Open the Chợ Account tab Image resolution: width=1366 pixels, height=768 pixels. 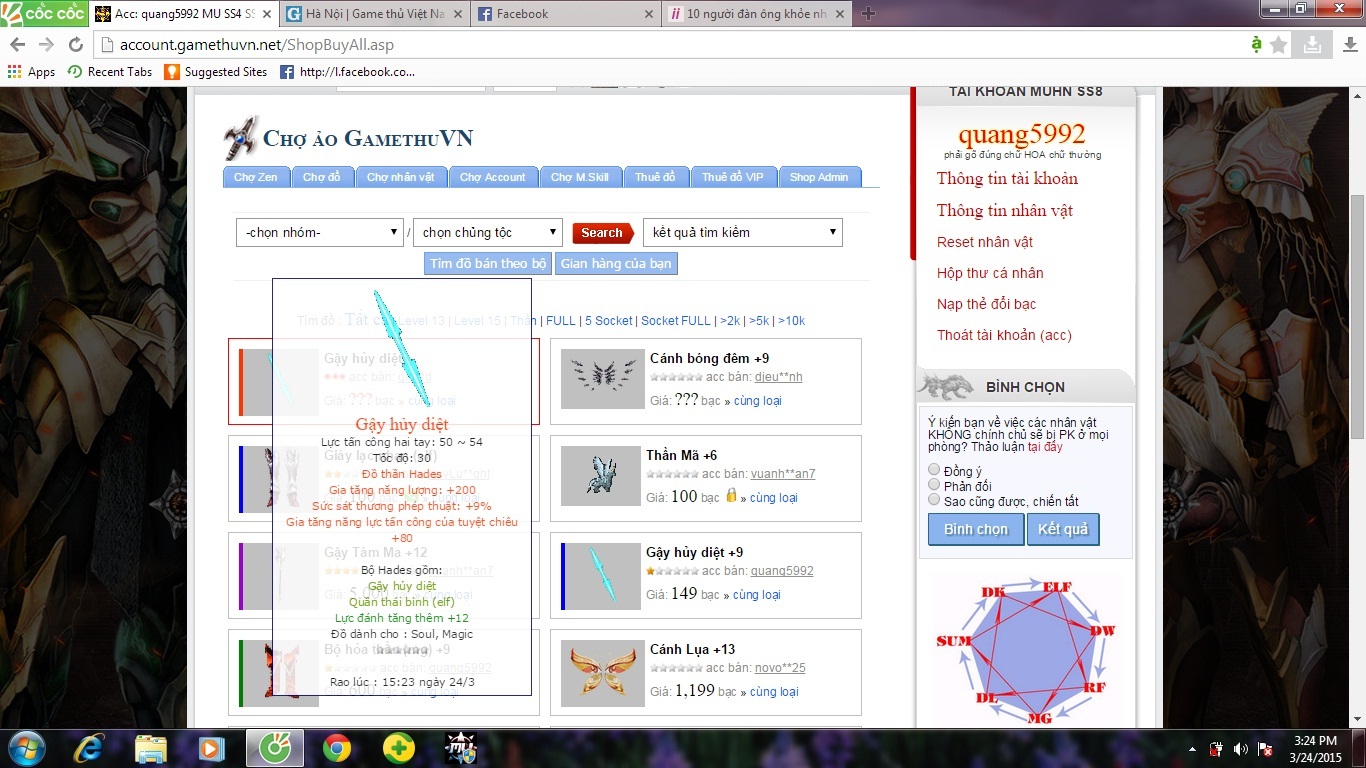(493, 177)
